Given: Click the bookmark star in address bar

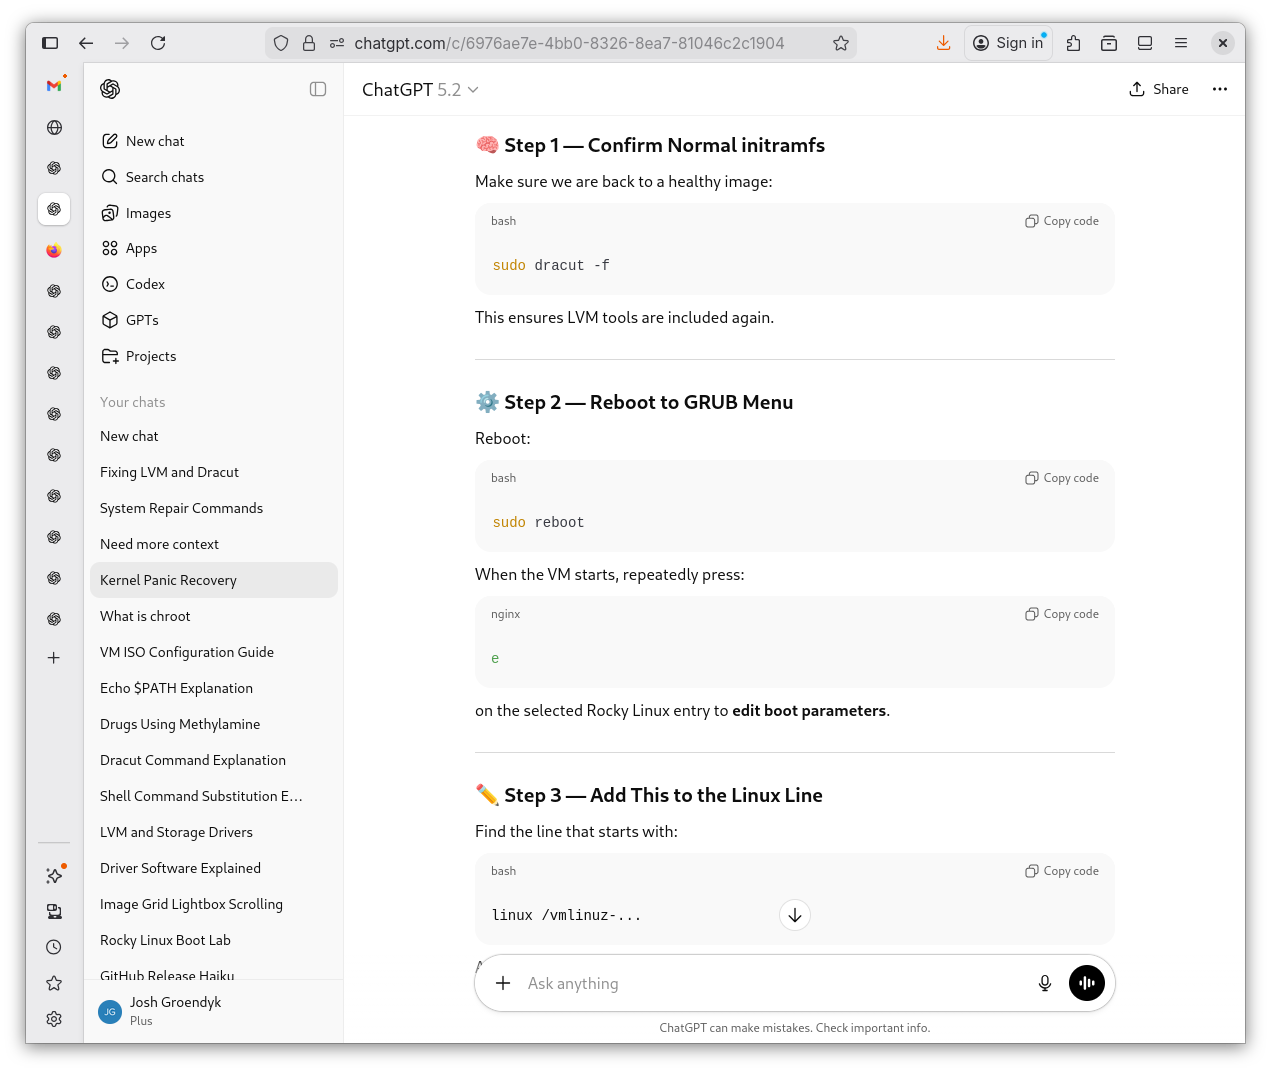Looking at the screenshot, I should click(840, 43).
